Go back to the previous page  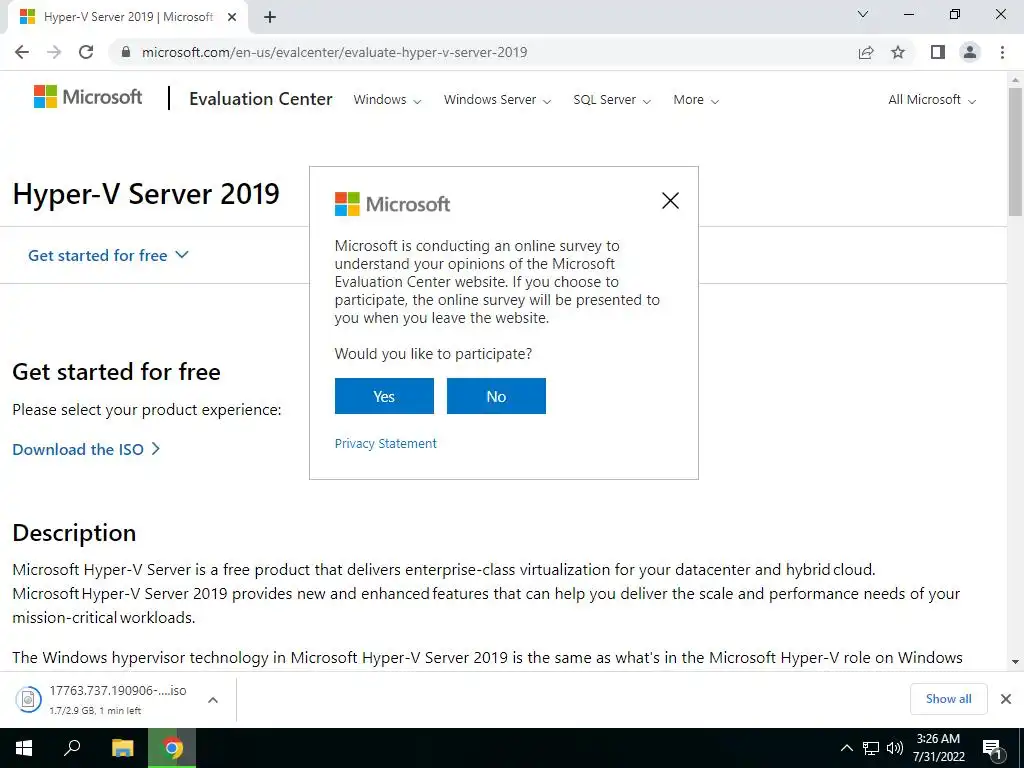pyautogui.click(x=22, y=52)
